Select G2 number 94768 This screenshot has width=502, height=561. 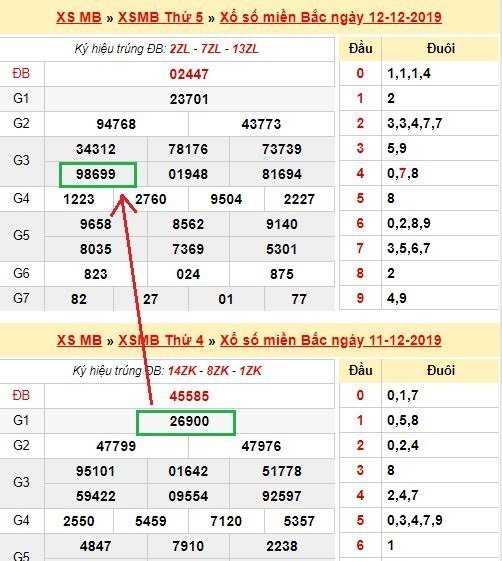coord(116,124)
